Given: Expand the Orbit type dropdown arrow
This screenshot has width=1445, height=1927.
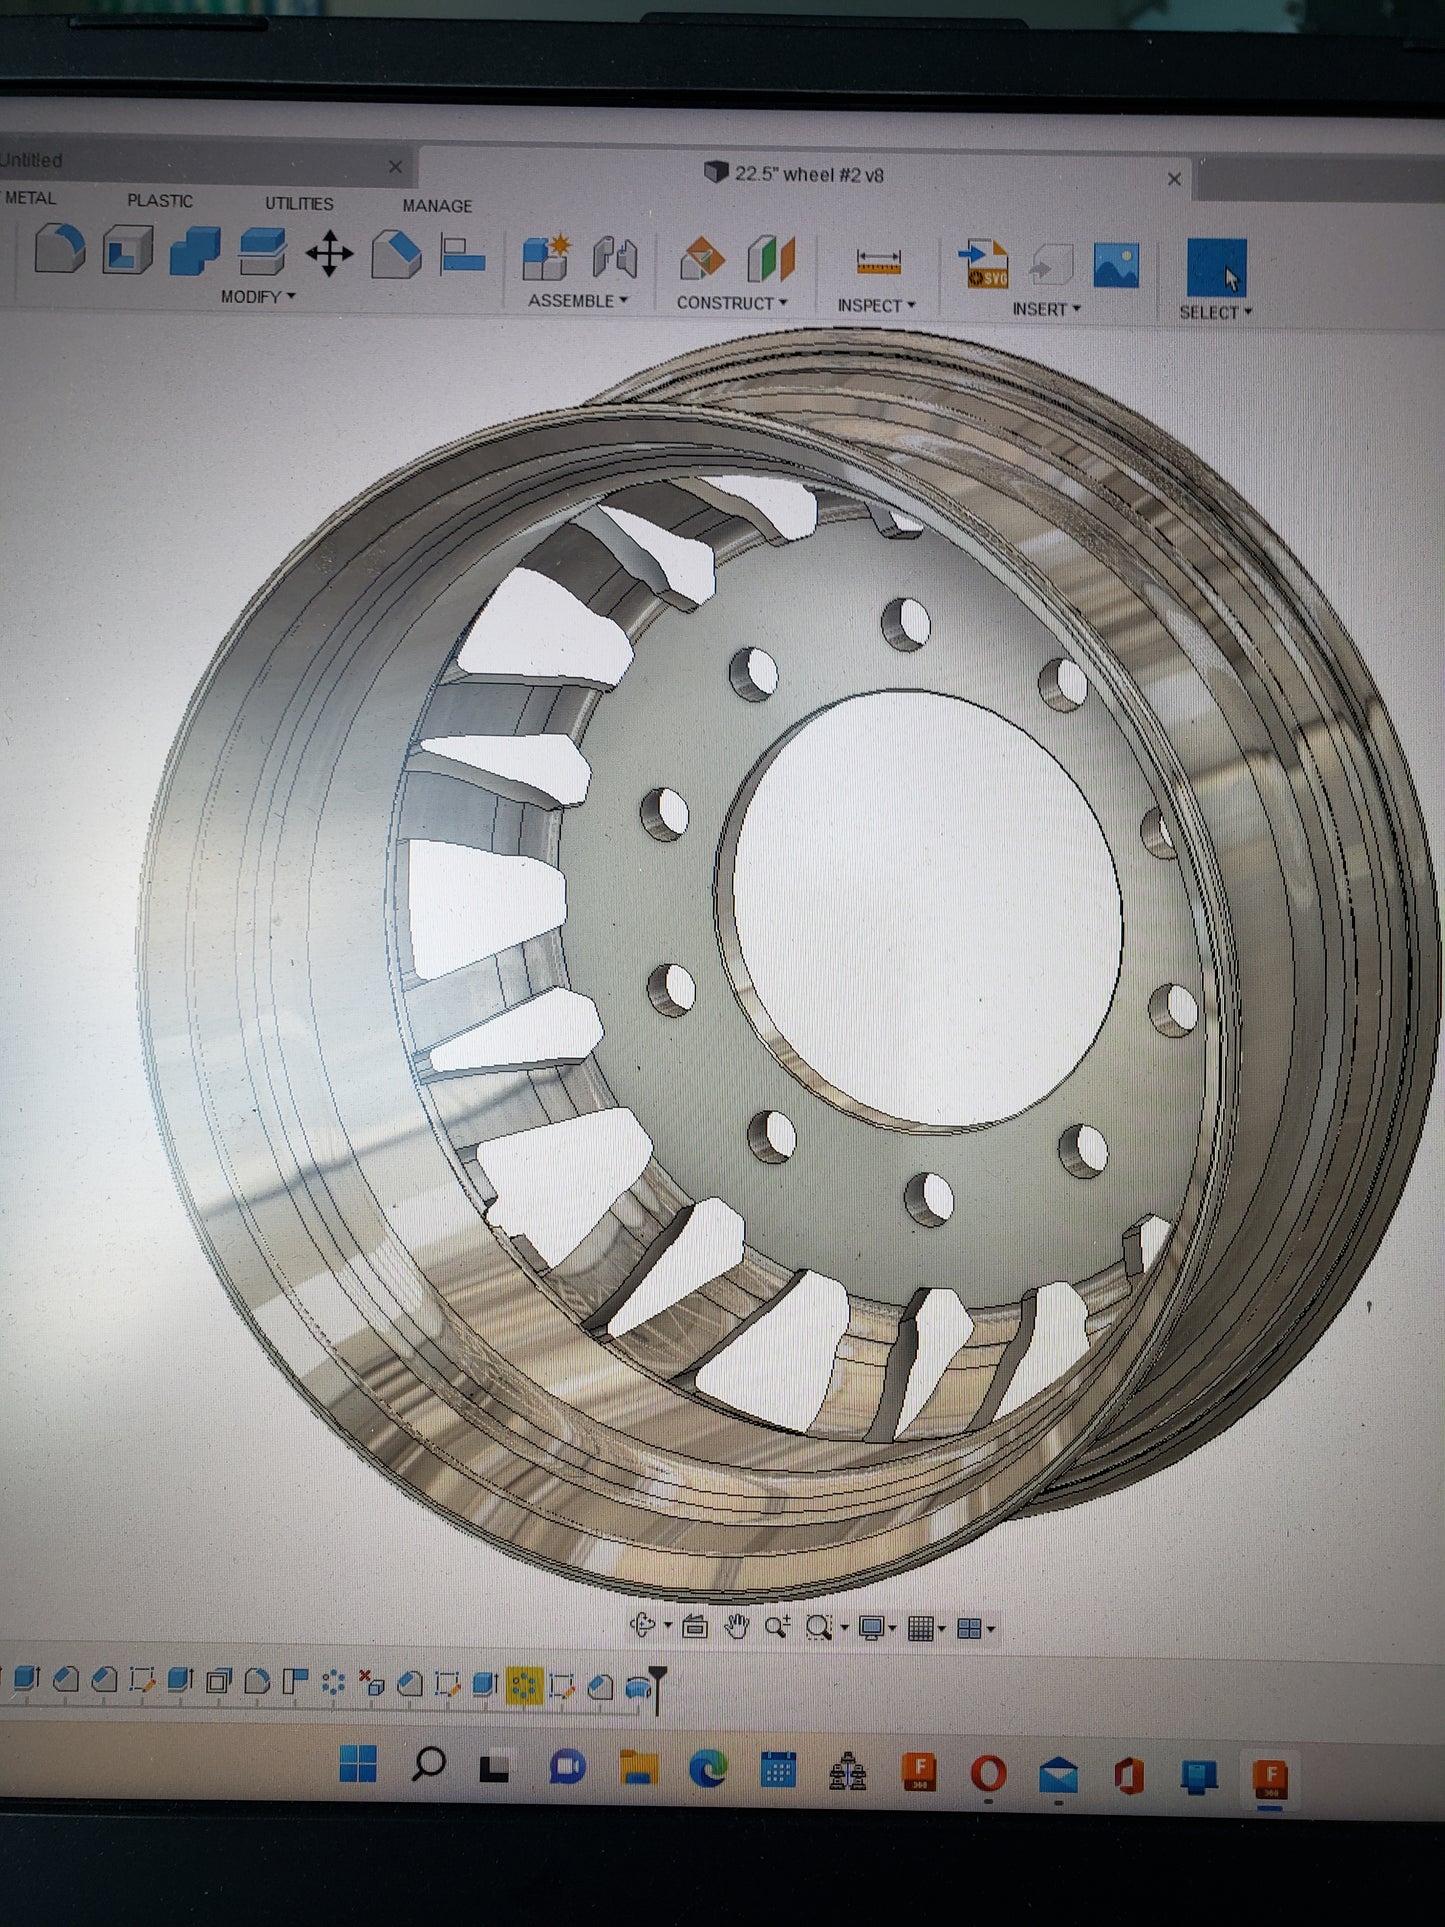Looking at the screenshot, I should coord(667,1626).
